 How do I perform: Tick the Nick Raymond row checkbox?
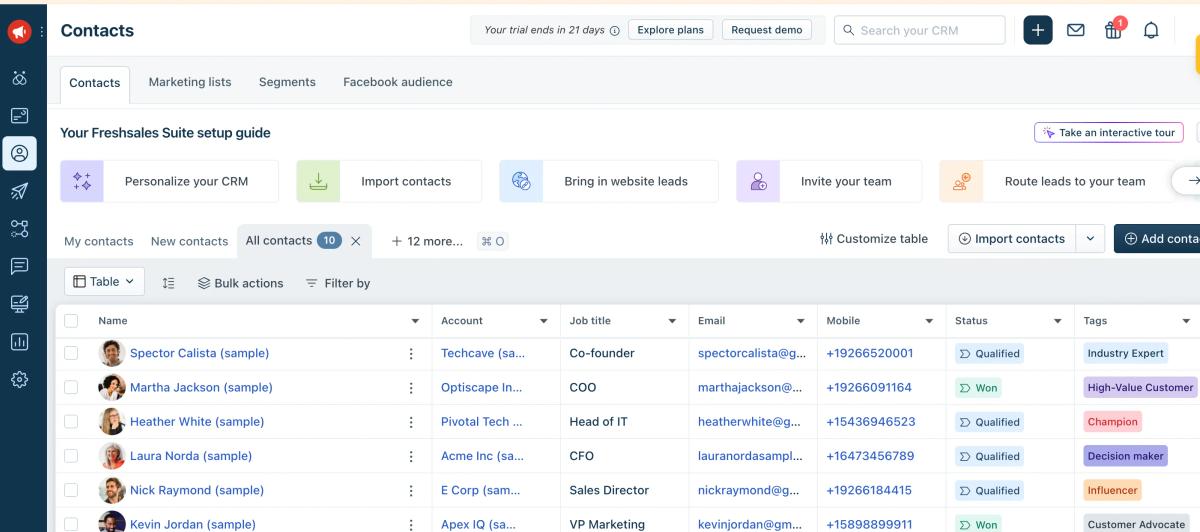click(71, 490)
